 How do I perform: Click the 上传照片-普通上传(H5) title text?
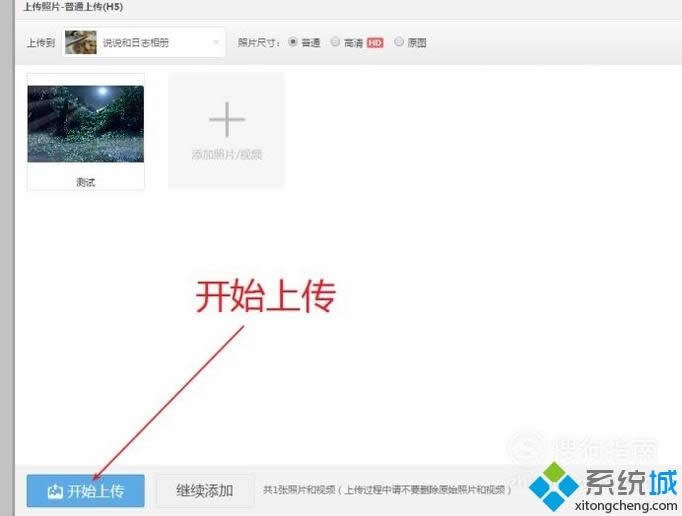point(73,7)
